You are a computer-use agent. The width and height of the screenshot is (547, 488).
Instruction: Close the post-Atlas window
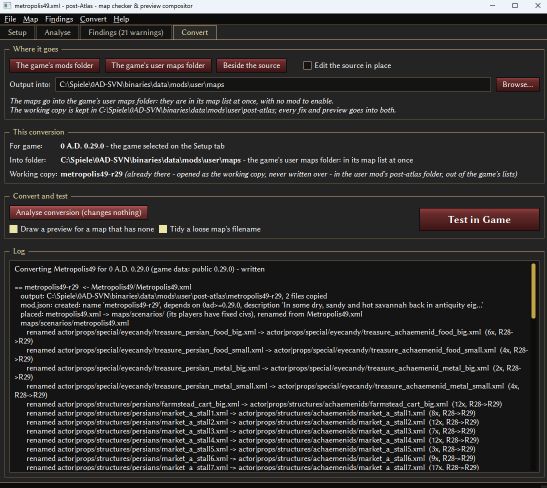pos(538,6)
